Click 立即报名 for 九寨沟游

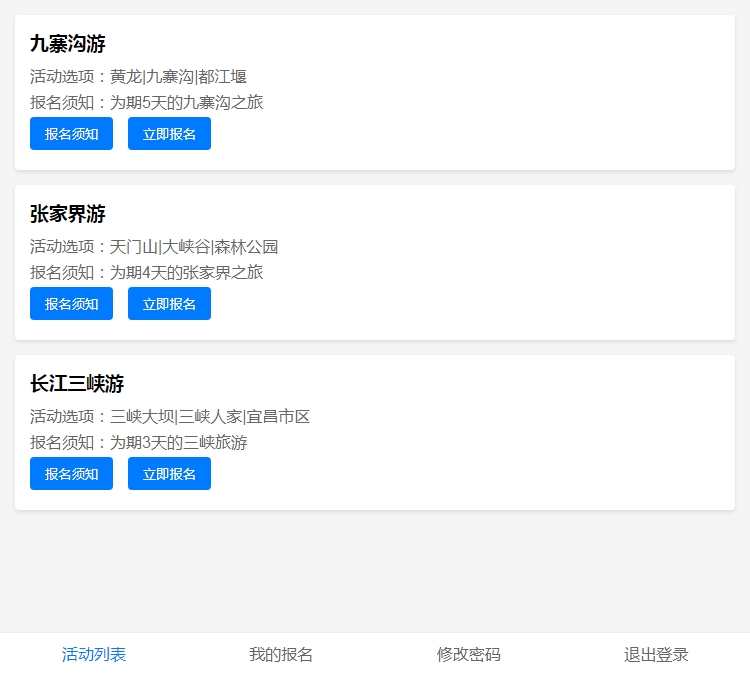(169, 133)
